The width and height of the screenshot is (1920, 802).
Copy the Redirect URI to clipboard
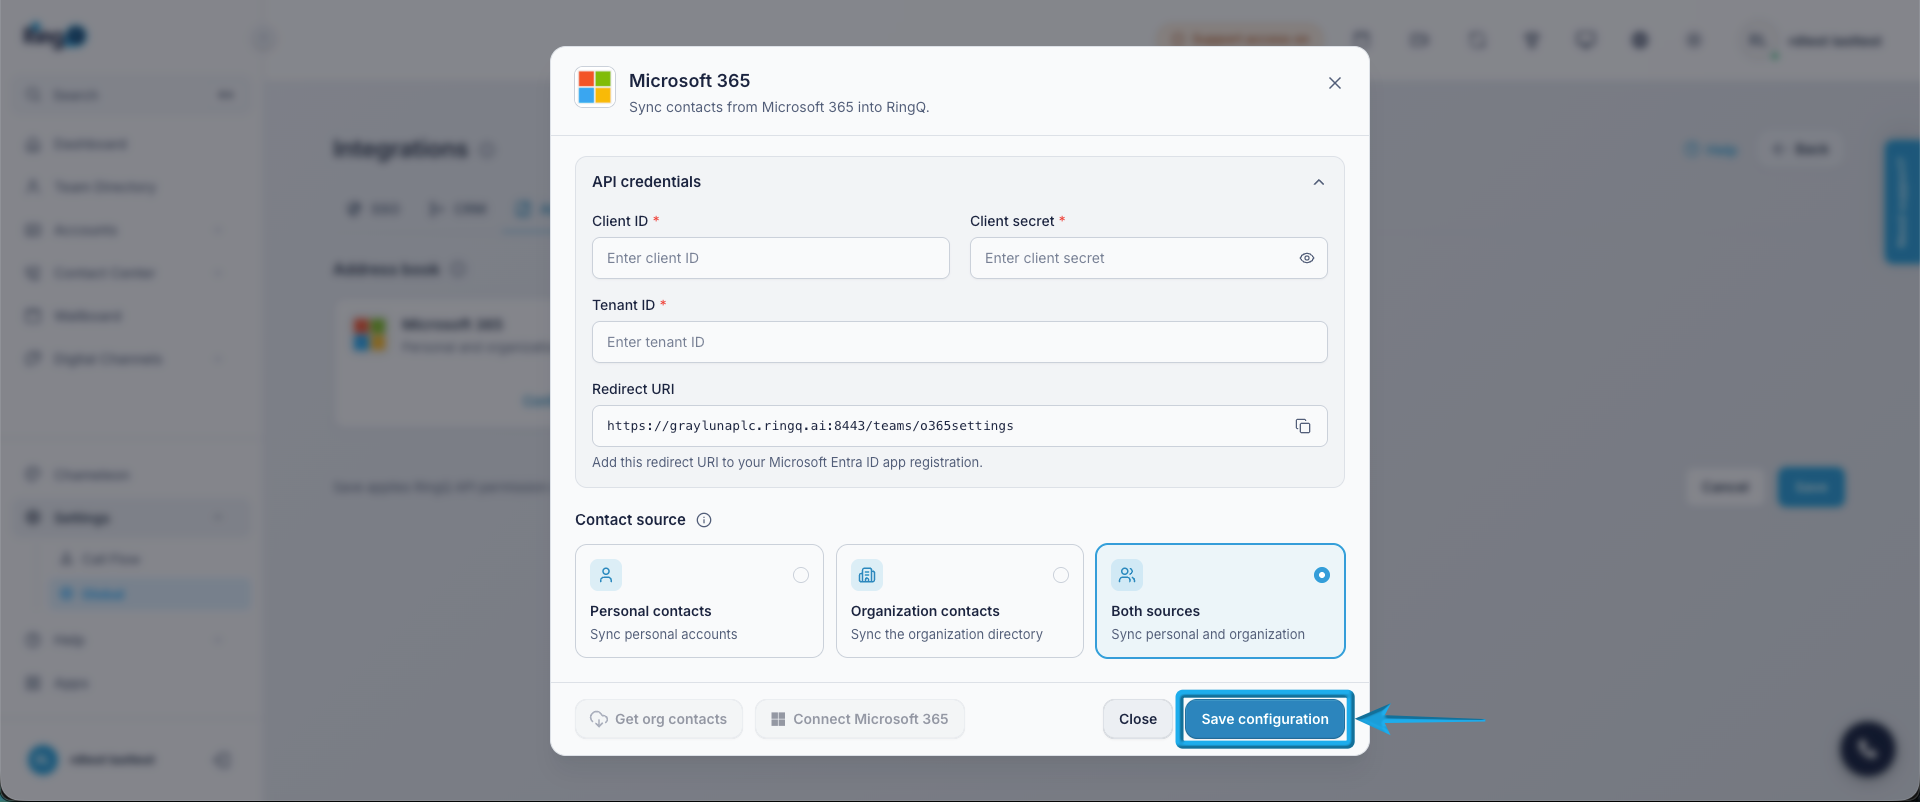(x=1302, y=426)
